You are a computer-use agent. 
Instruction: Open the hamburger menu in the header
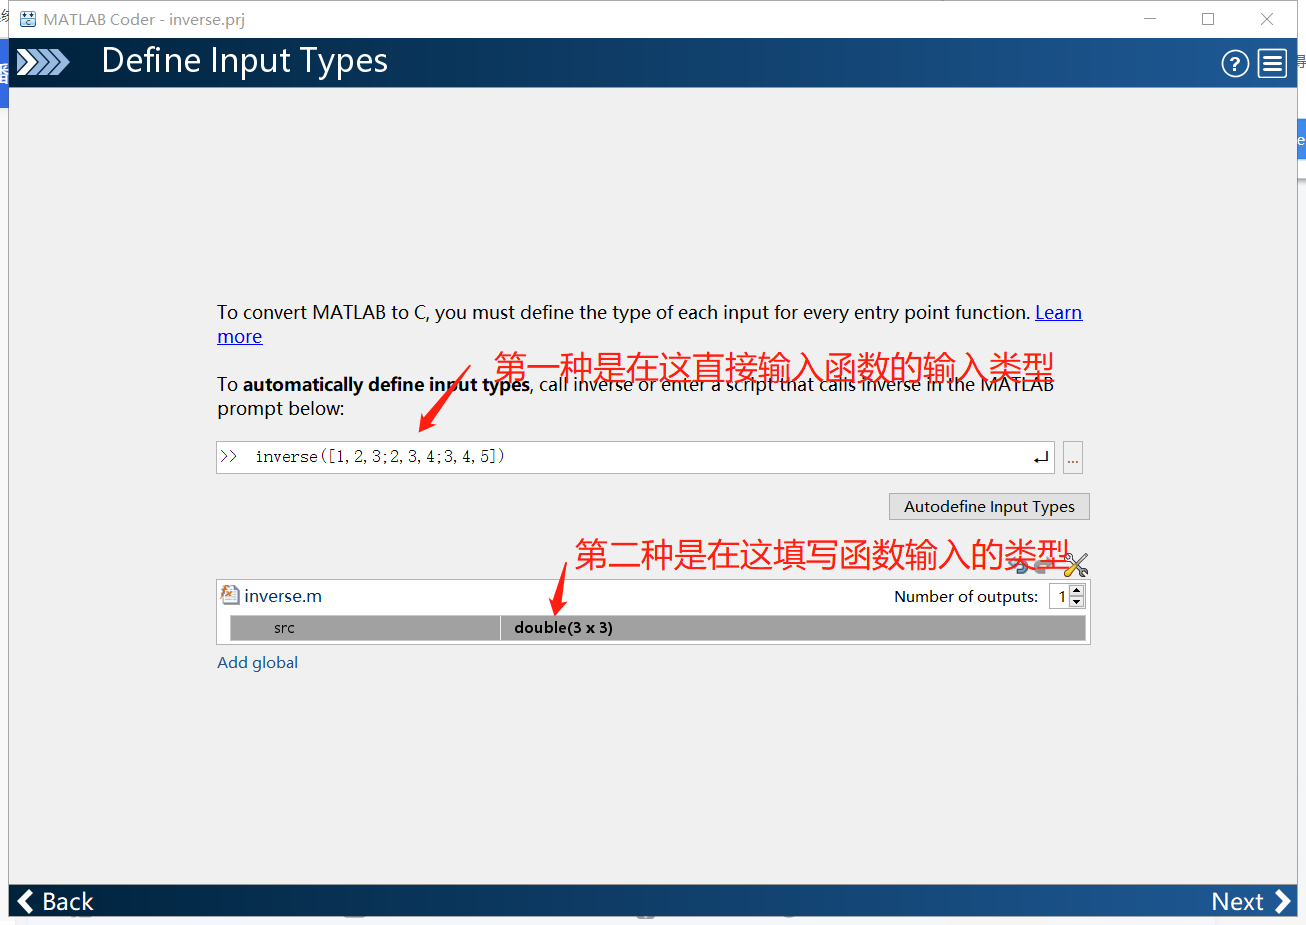click(x=1272, y=64)
